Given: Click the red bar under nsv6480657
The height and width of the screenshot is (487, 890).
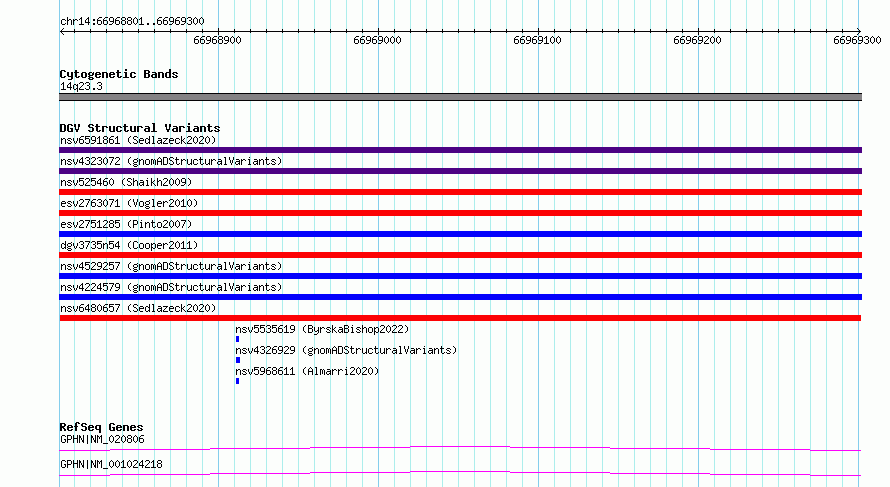Looking at the screenshot, I should click(x=460, y=318).
